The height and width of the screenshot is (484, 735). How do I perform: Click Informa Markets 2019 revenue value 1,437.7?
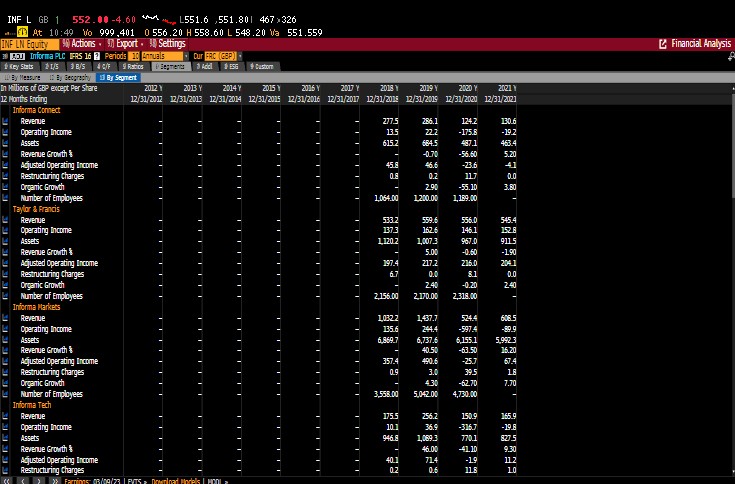coord(427,318)
